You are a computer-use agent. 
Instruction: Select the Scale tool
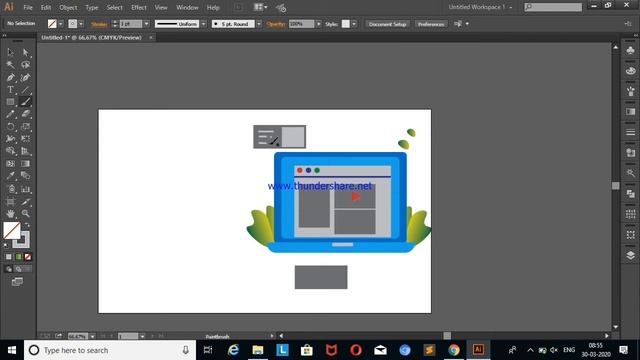coord(26,127)
